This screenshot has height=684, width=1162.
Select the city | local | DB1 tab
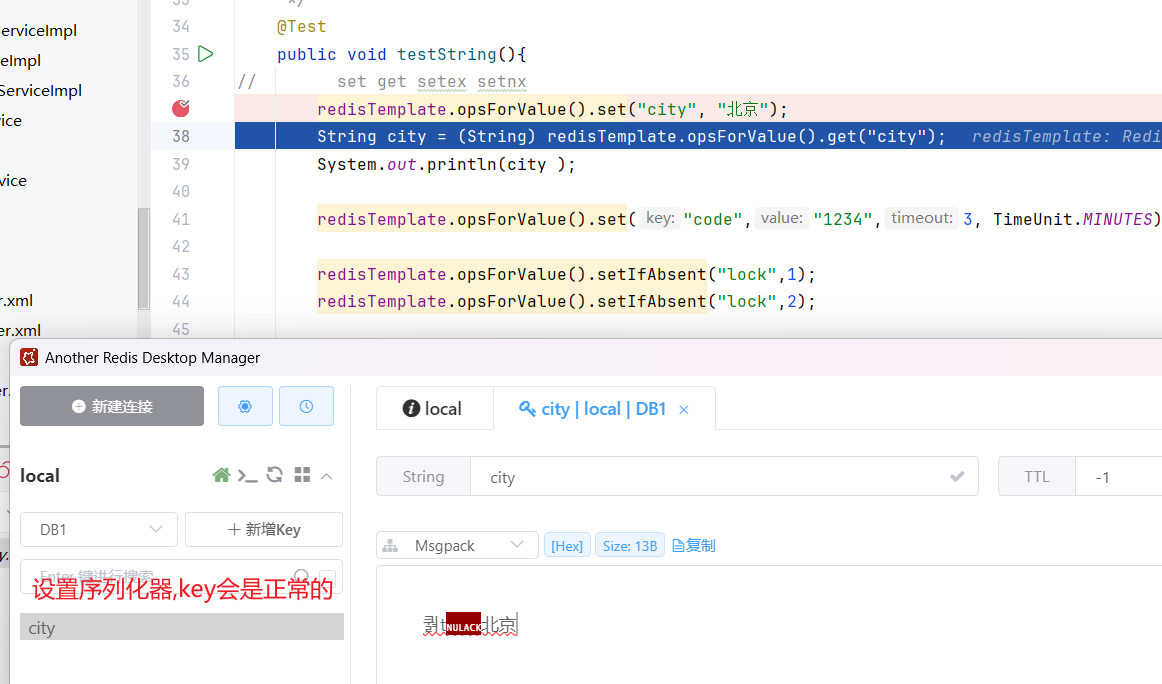pyautogui.click(x=592, y=408)
